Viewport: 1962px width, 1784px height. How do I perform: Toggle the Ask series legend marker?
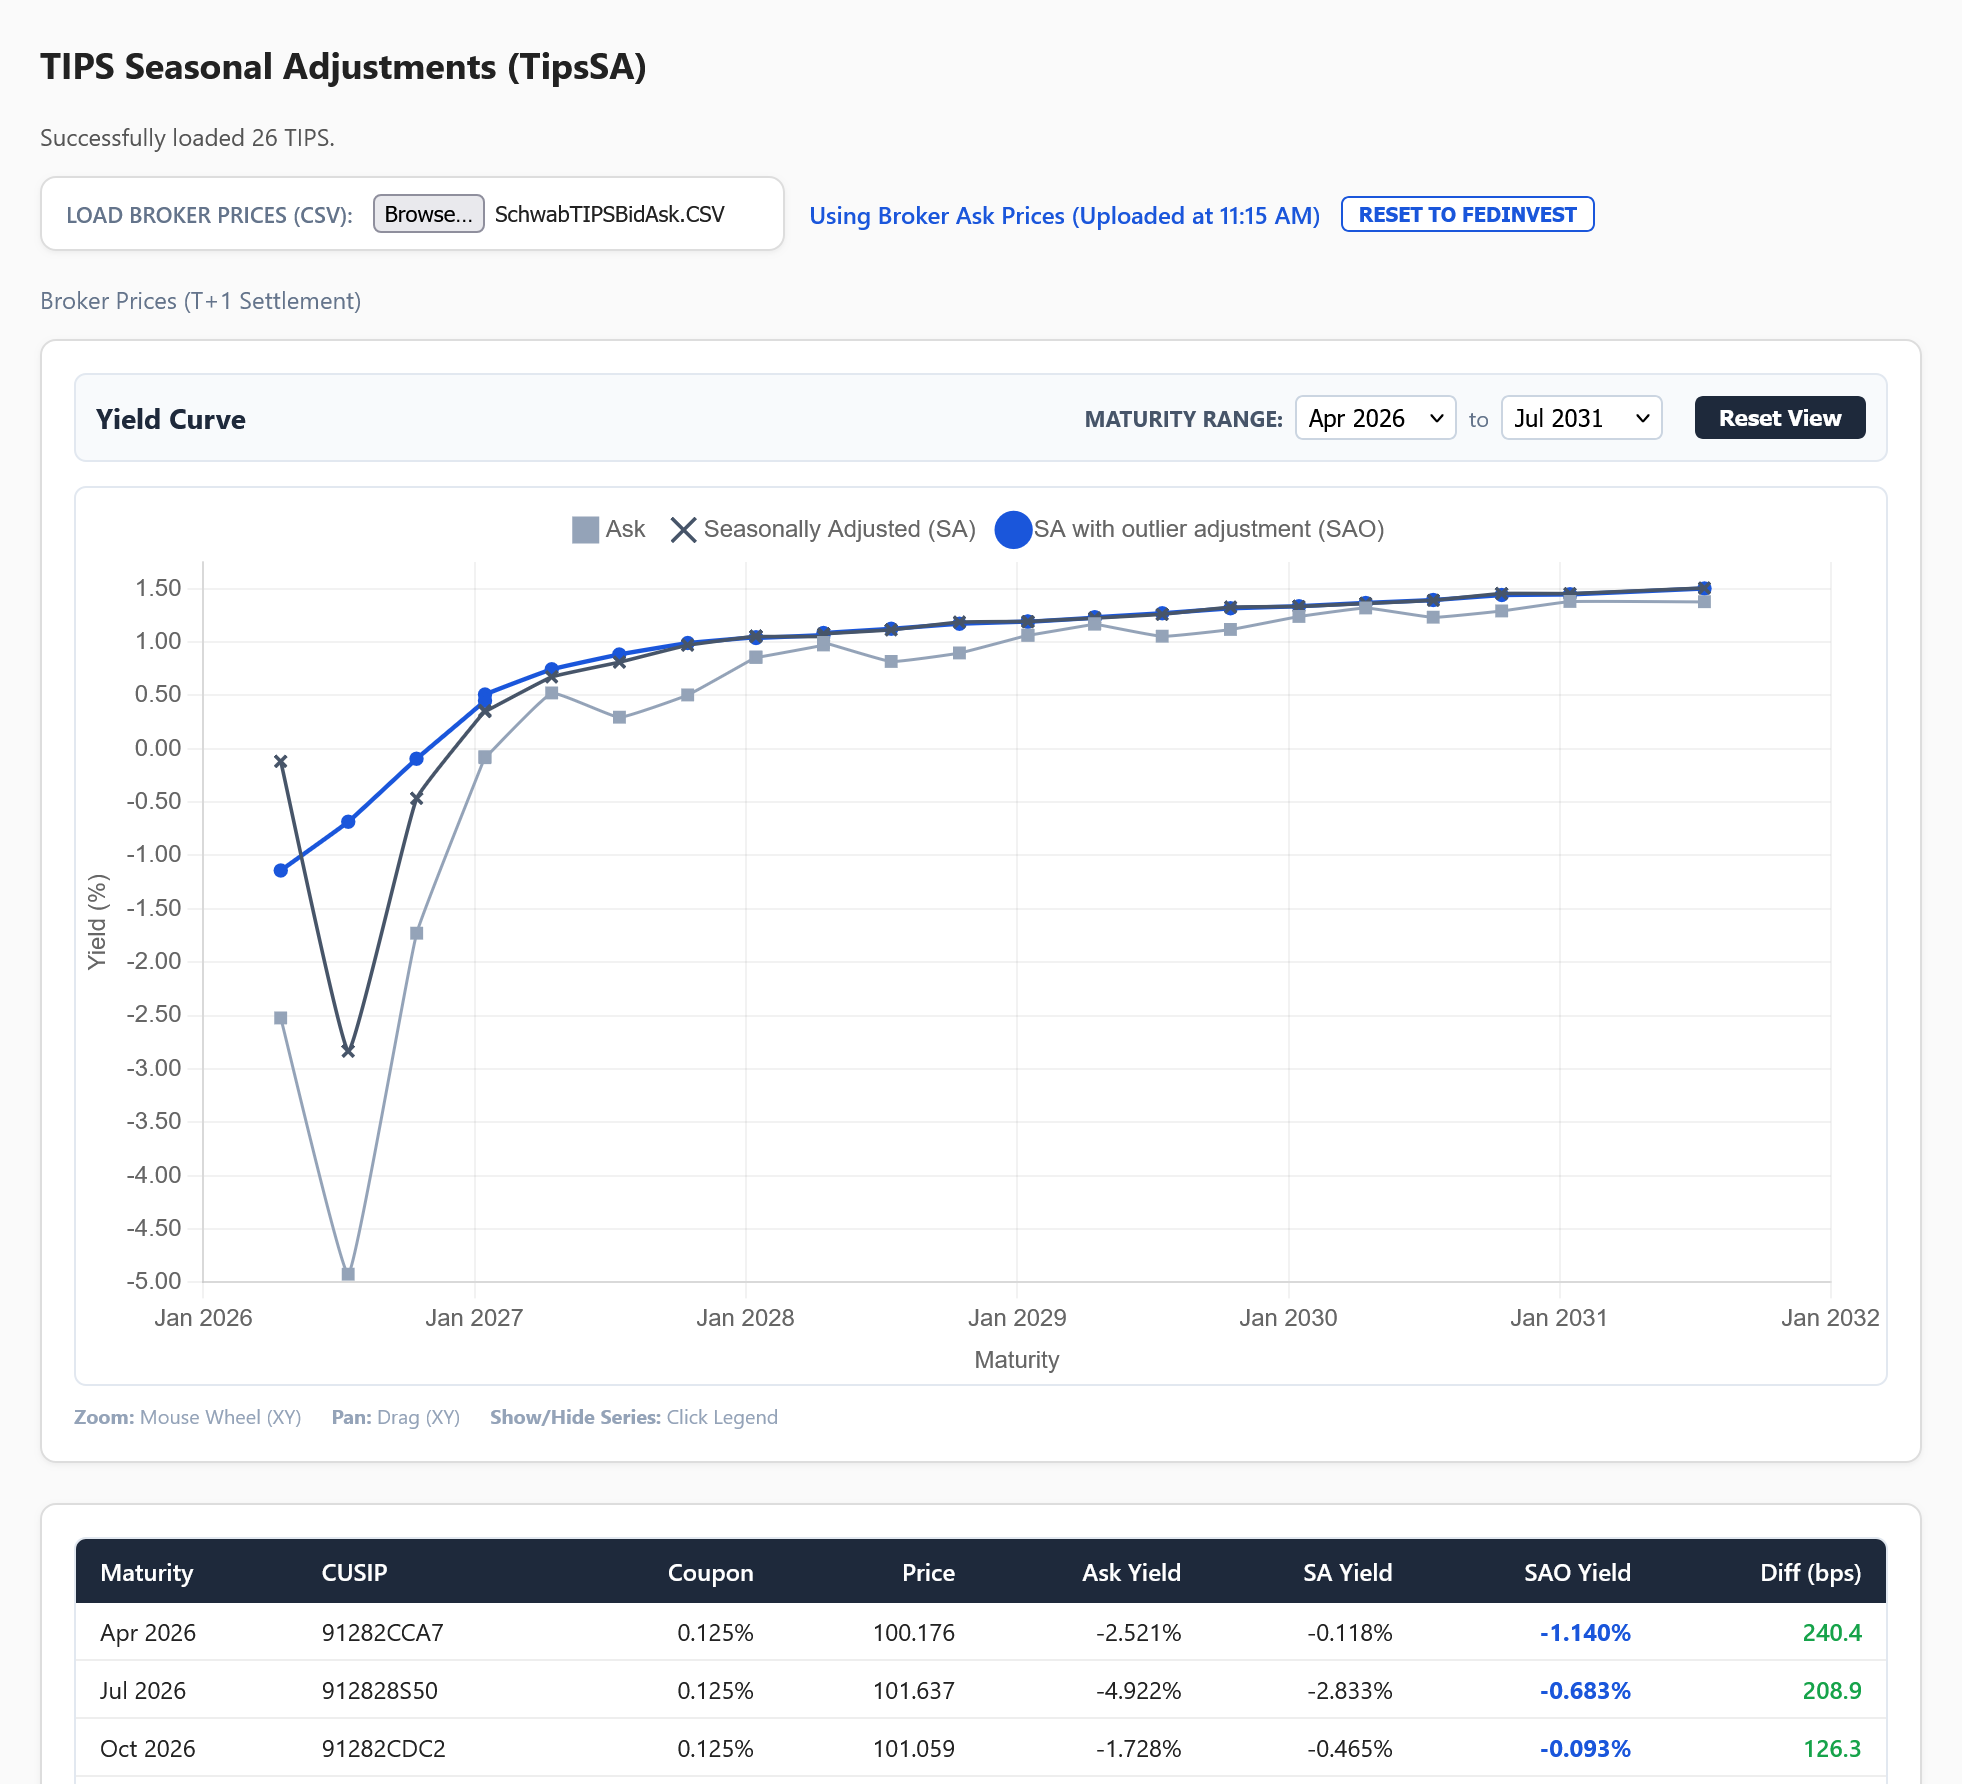(585, 529)
